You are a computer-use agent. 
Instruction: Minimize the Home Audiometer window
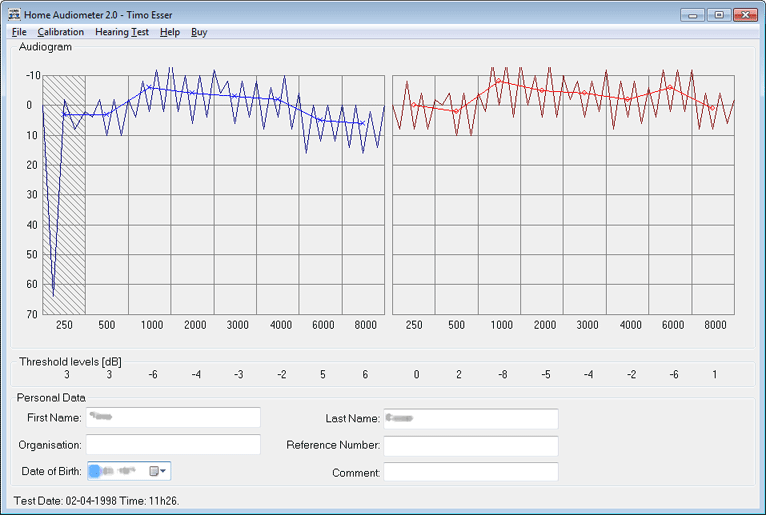[x=693, y=15]
